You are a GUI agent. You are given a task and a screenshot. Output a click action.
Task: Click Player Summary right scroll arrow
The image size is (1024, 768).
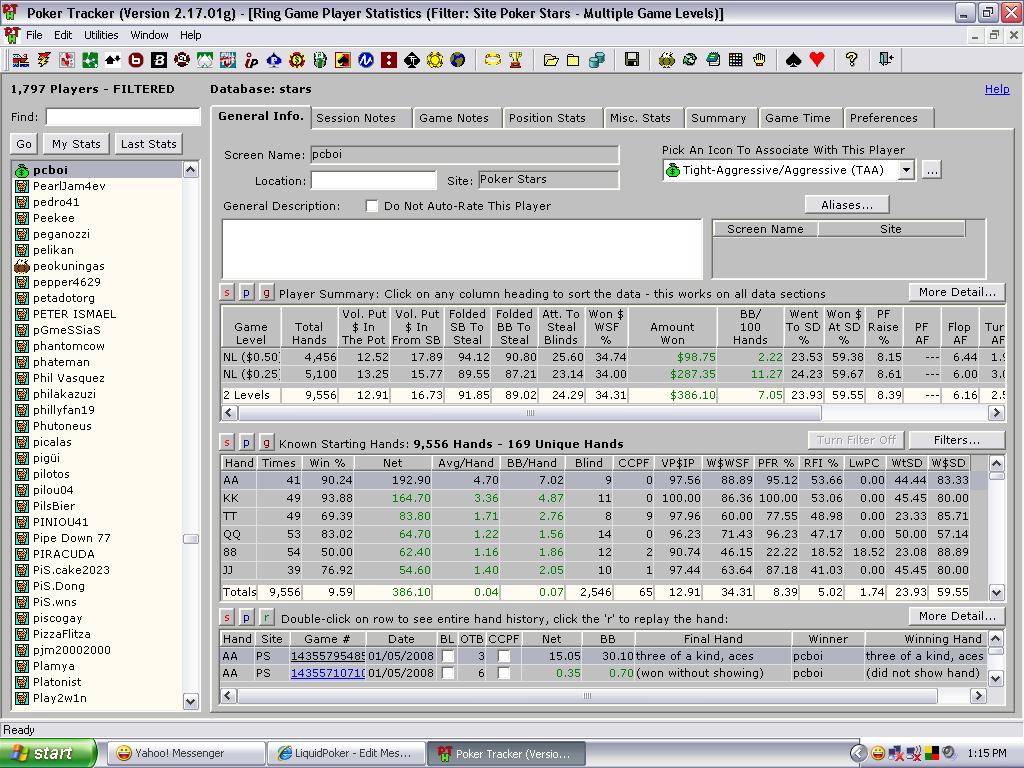pyautogui.click(x=996, y=413)
